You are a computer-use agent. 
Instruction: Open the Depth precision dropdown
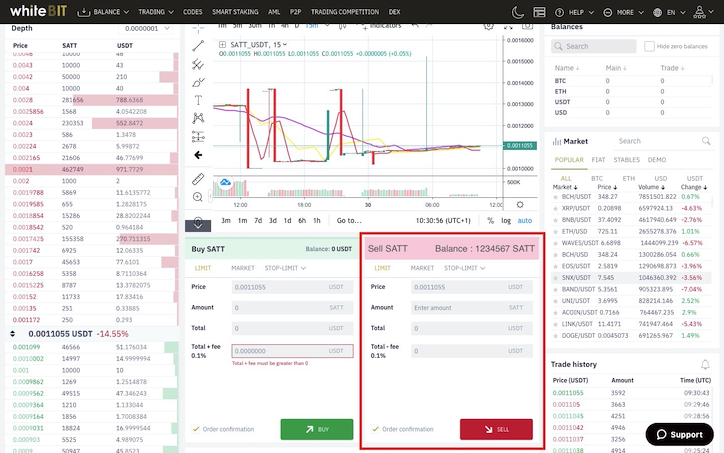145,29
